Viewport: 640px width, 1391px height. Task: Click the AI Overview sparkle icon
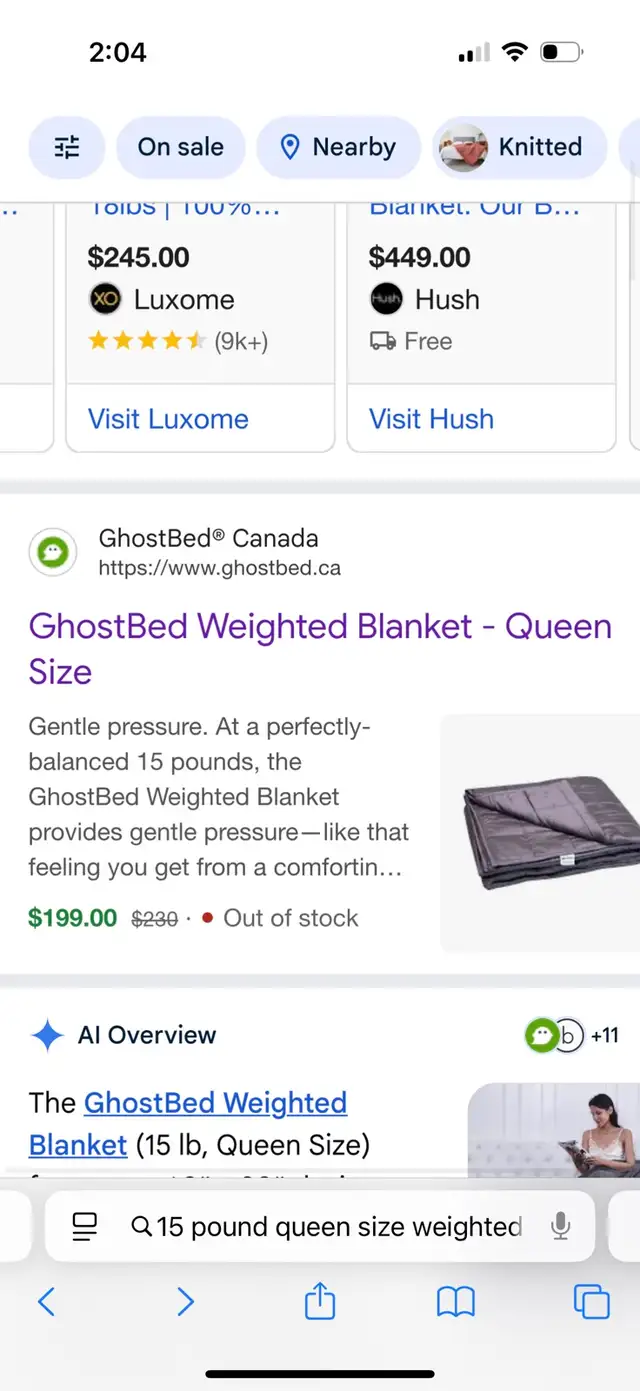[45, 1035]
